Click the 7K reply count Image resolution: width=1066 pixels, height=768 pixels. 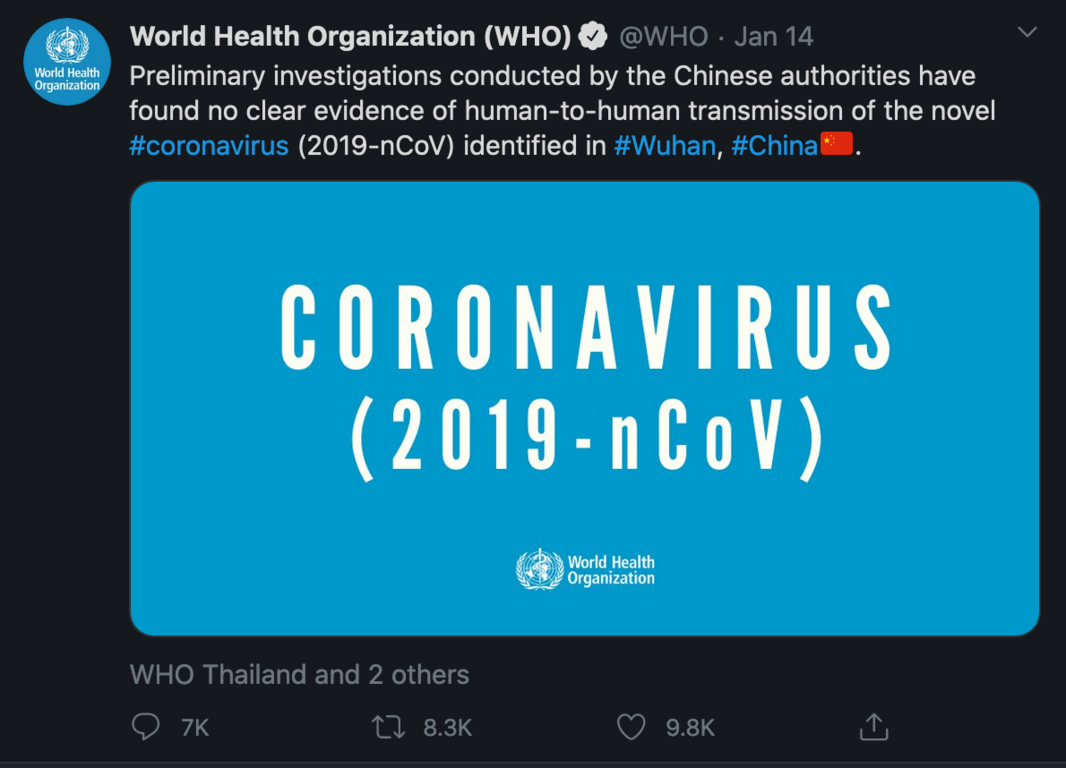click(x=195, y=728)
